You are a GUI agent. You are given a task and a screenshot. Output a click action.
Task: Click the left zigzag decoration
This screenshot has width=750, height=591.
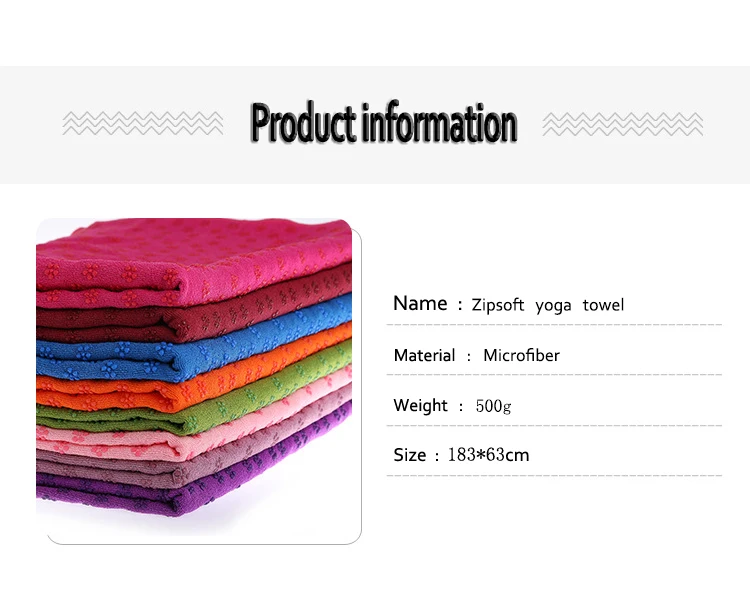click(143, 123)
